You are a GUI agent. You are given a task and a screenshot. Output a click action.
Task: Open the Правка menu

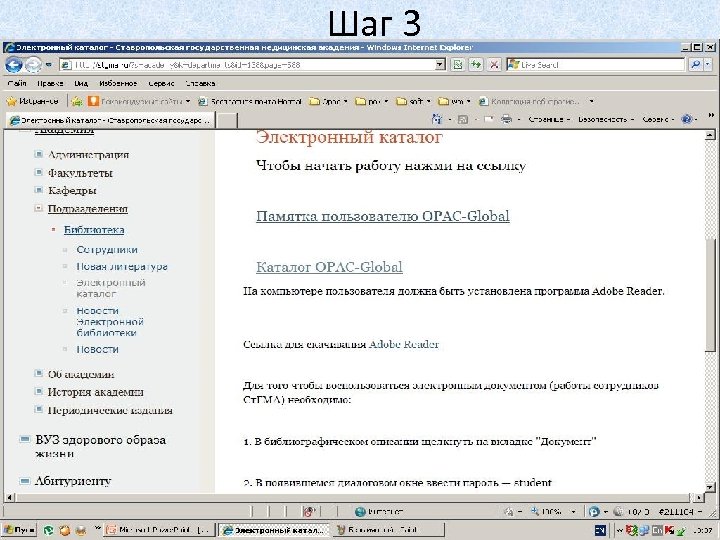click(x=50, y=84)
